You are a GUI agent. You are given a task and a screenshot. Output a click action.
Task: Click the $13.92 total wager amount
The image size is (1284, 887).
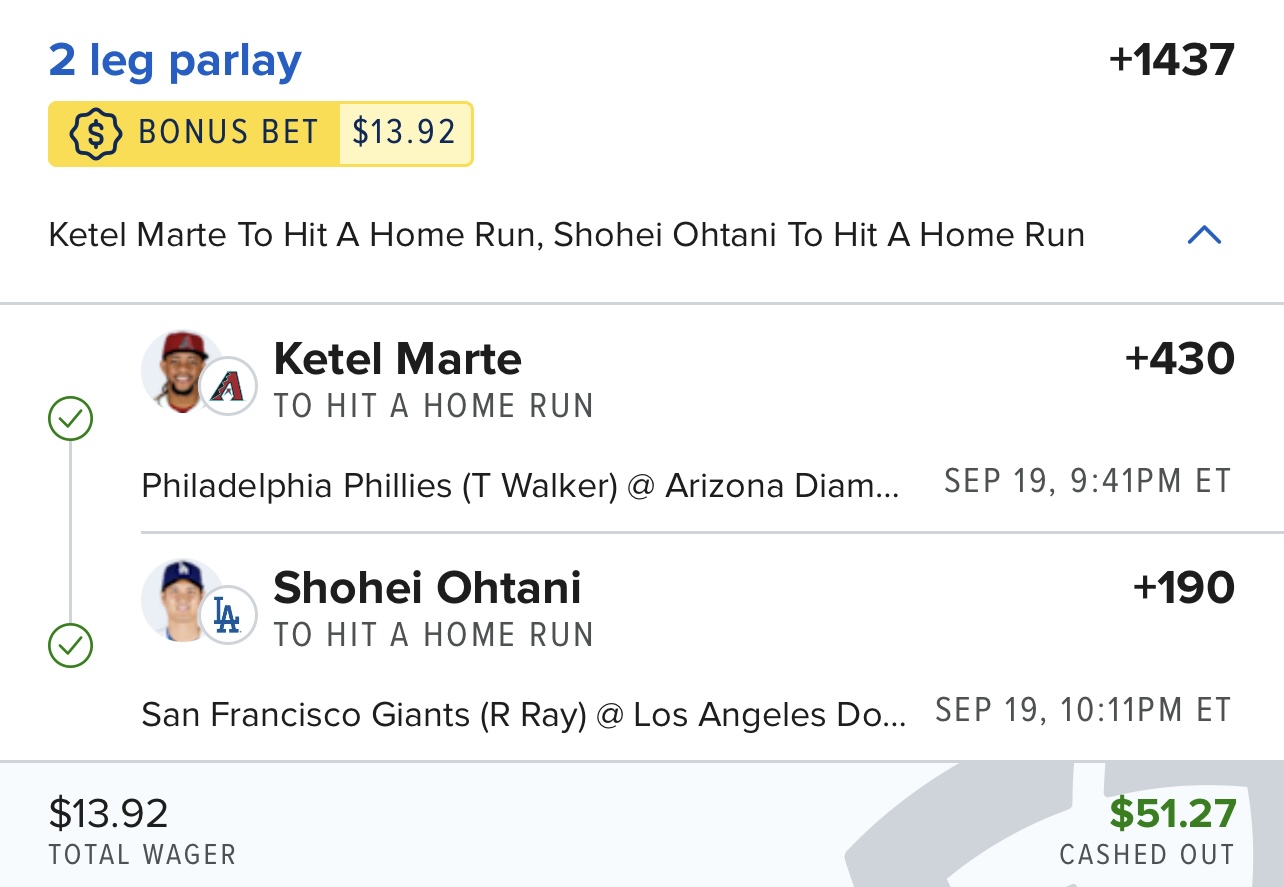coord(109,814)
